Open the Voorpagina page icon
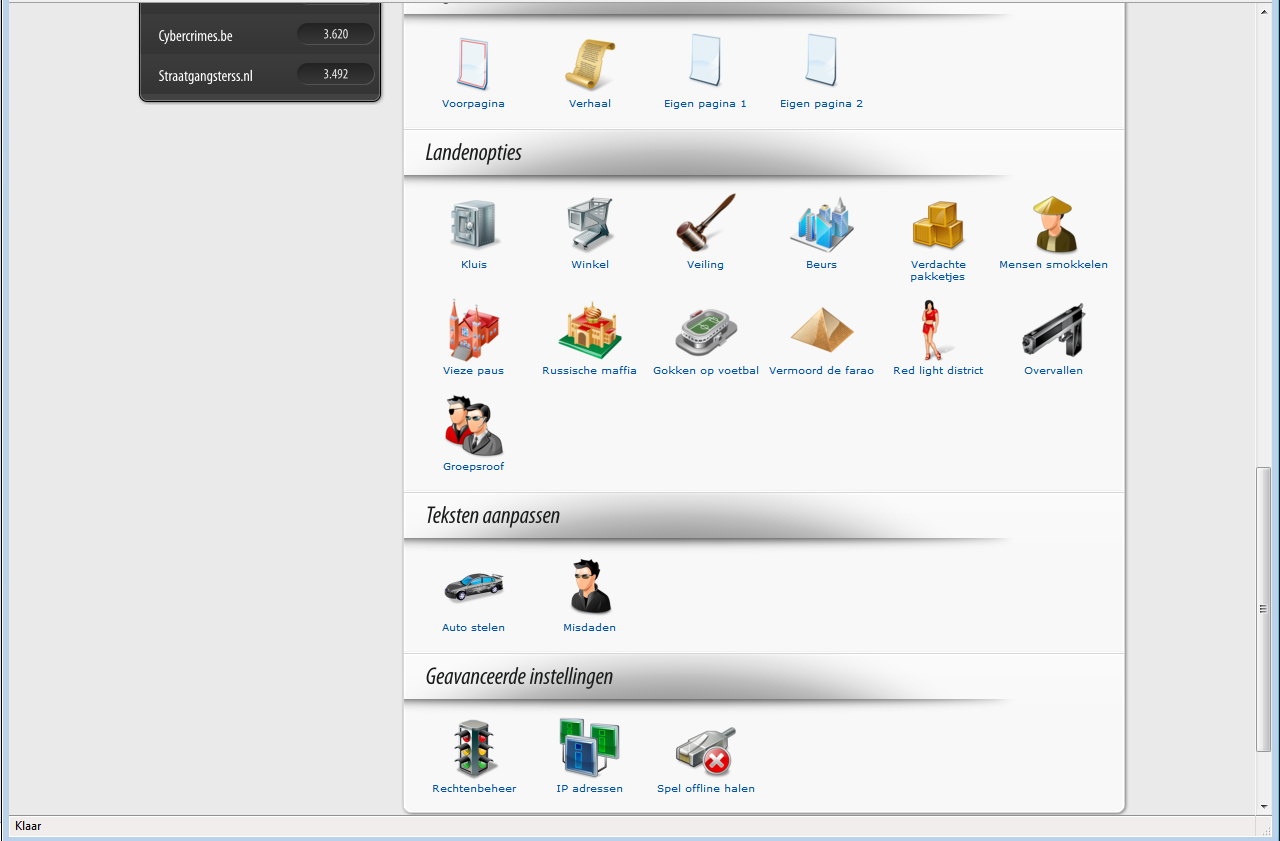 click(473, 64)
